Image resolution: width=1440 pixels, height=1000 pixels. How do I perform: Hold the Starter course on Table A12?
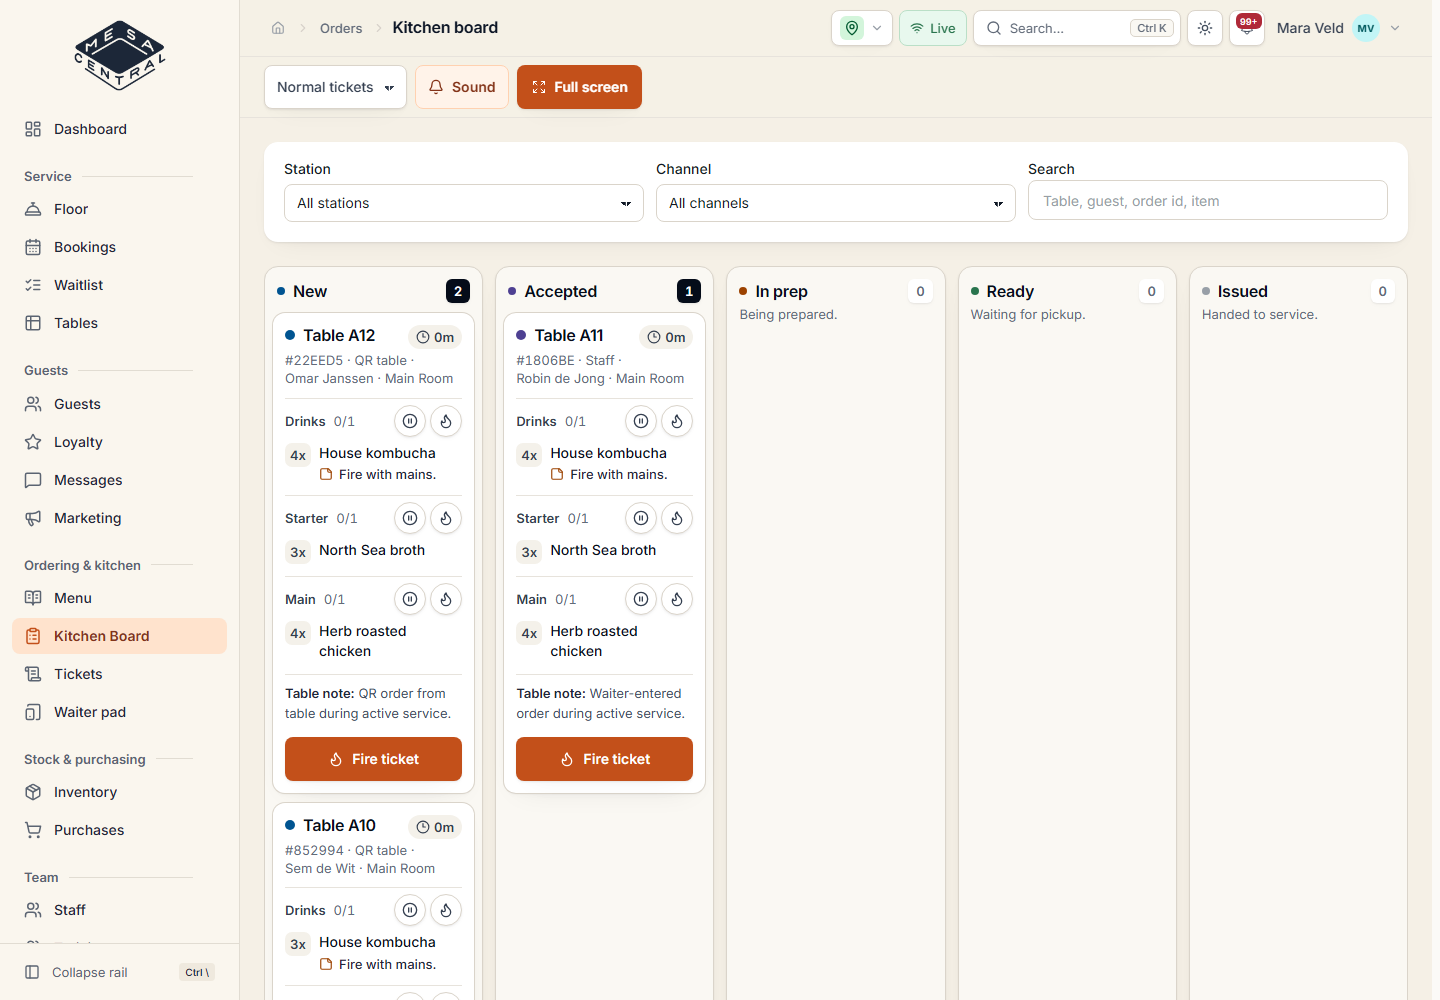pos(410,518)
